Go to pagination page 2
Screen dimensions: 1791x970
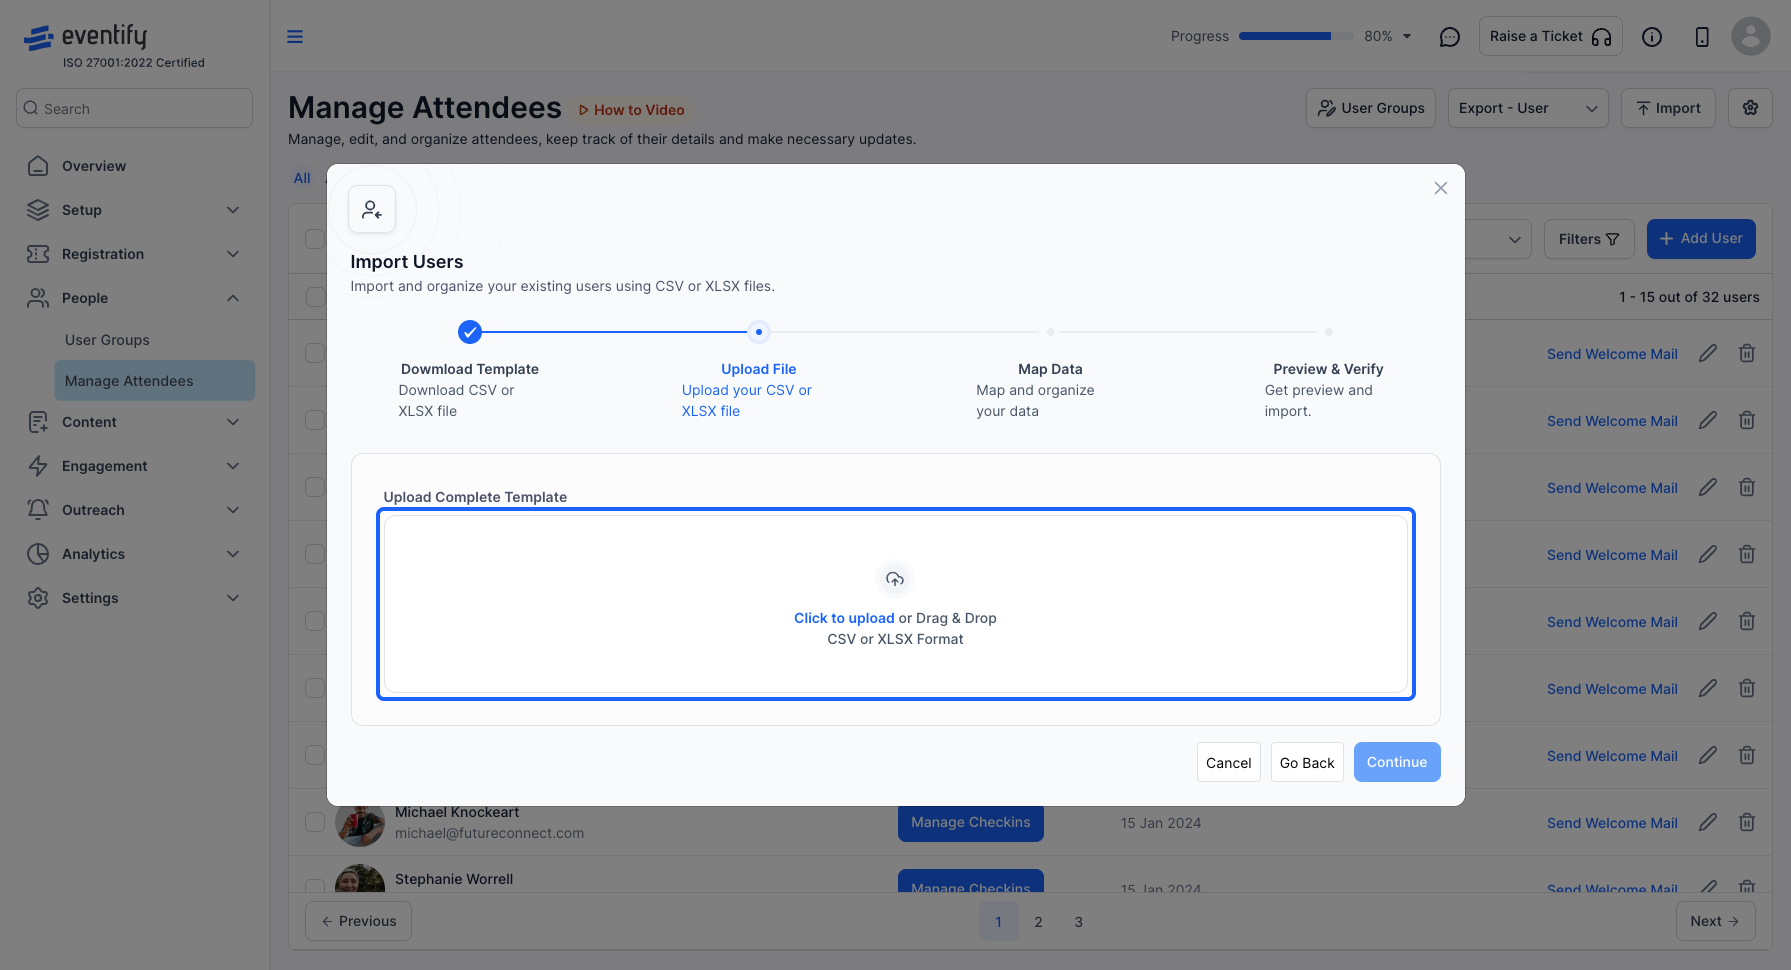click(1038, 921)
